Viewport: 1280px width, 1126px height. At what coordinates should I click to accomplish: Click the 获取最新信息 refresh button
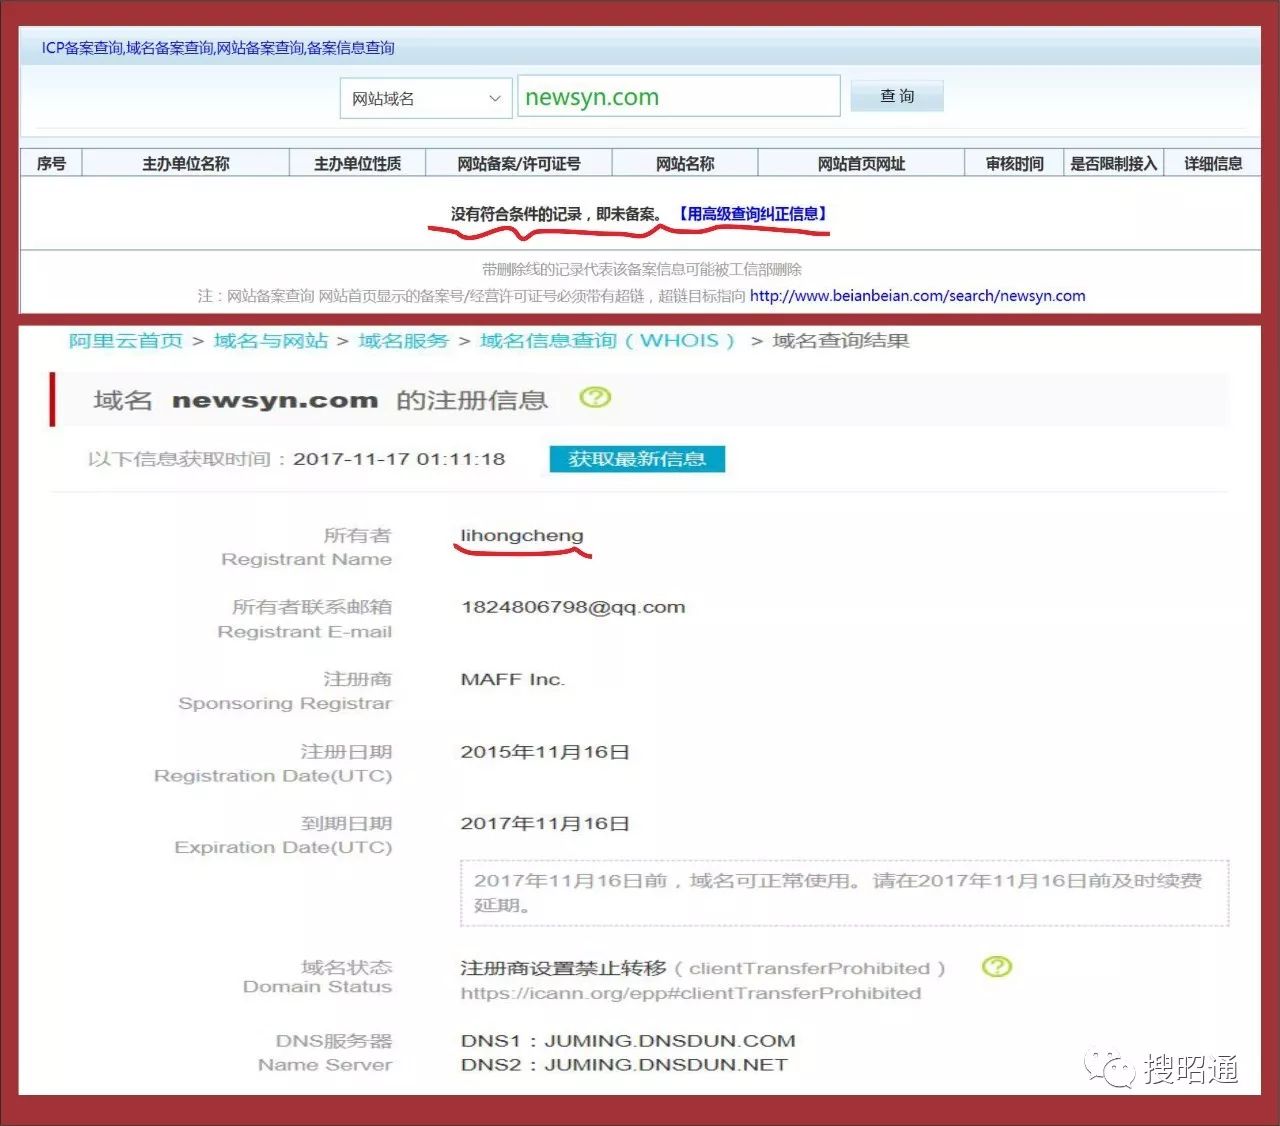(637, 459)
